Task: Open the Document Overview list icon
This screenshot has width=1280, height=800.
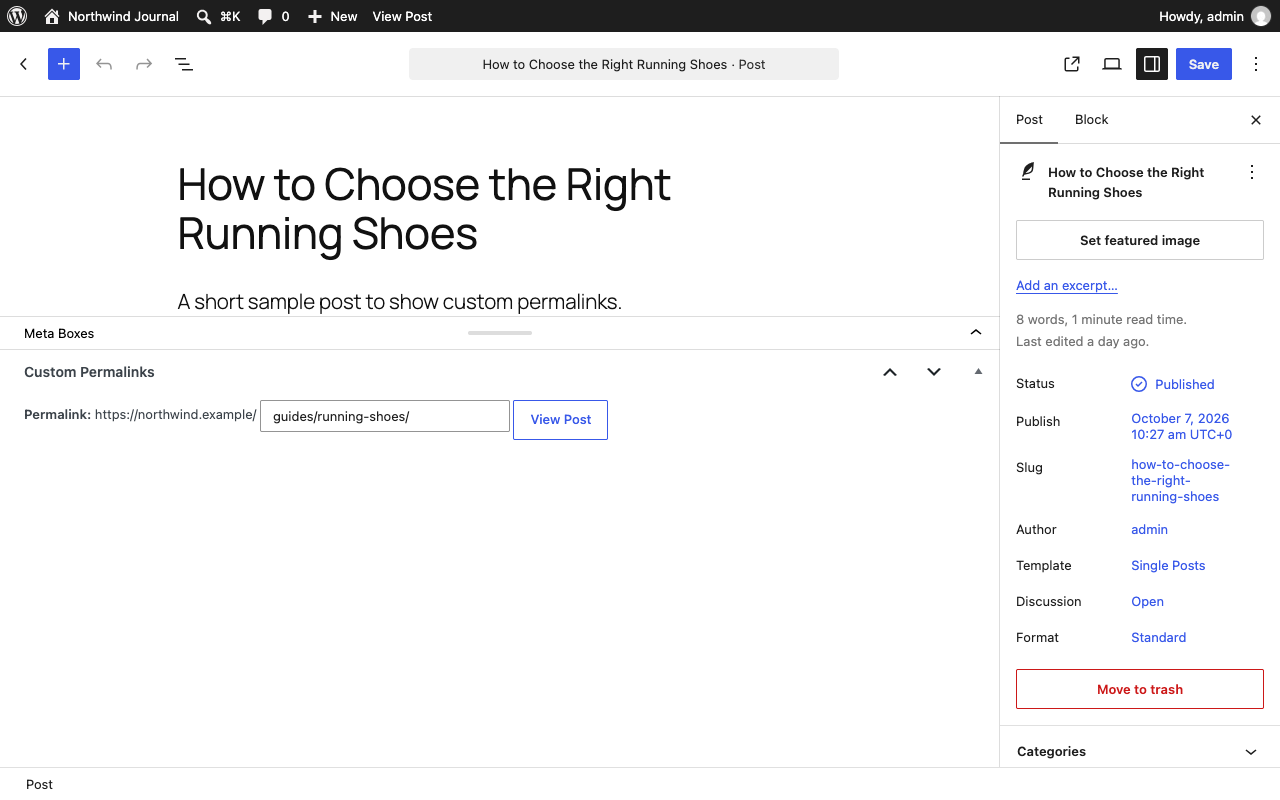Action: pyautogui.click(x=184, y=64)
